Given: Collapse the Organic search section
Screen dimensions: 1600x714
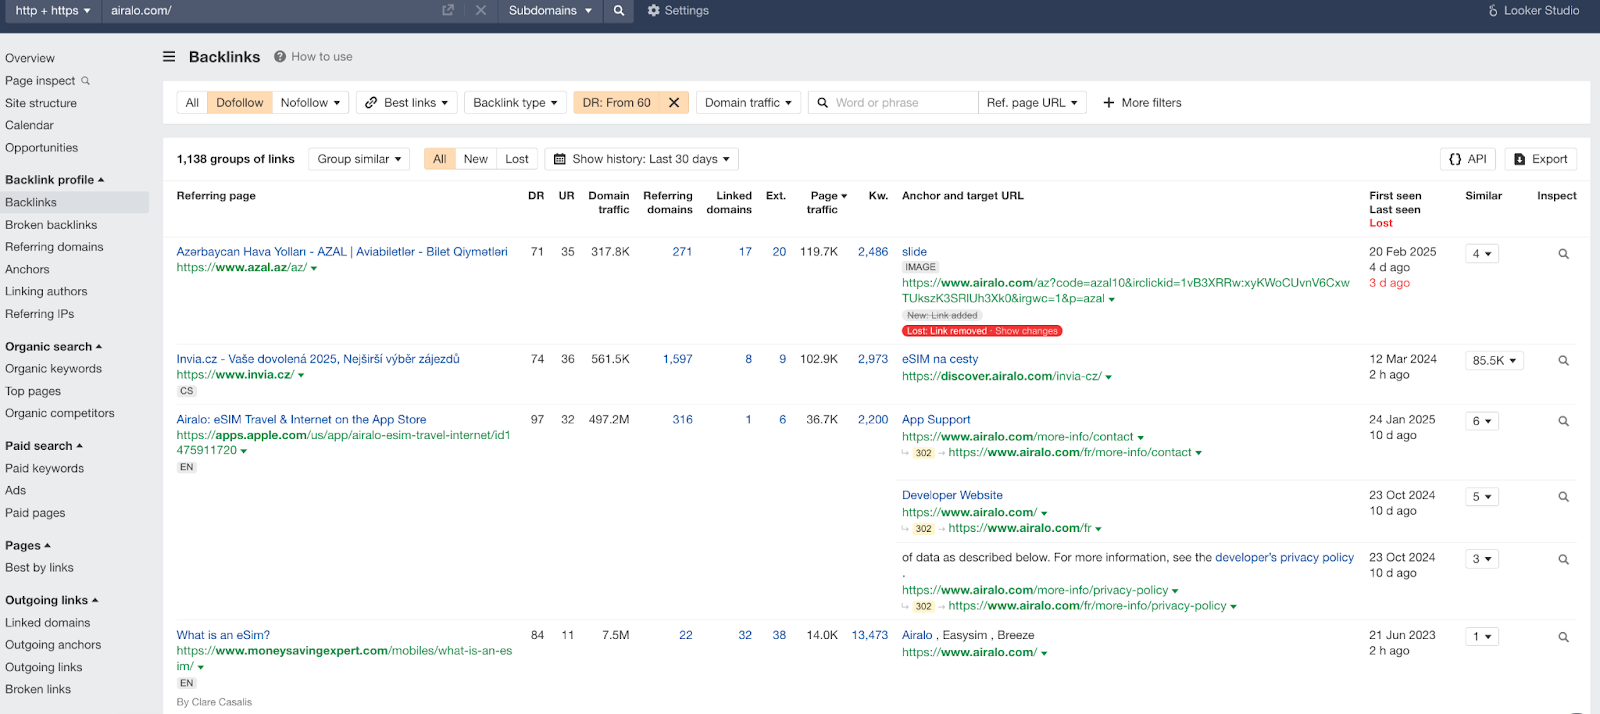Looking at the screenshot, I should tap(53, 347).
